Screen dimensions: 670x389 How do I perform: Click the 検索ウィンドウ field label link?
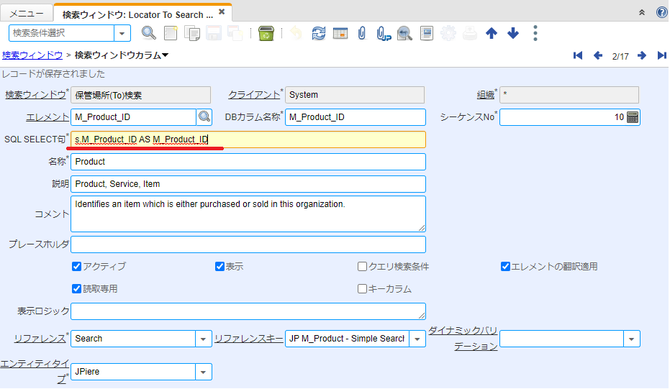coord(35,95)
